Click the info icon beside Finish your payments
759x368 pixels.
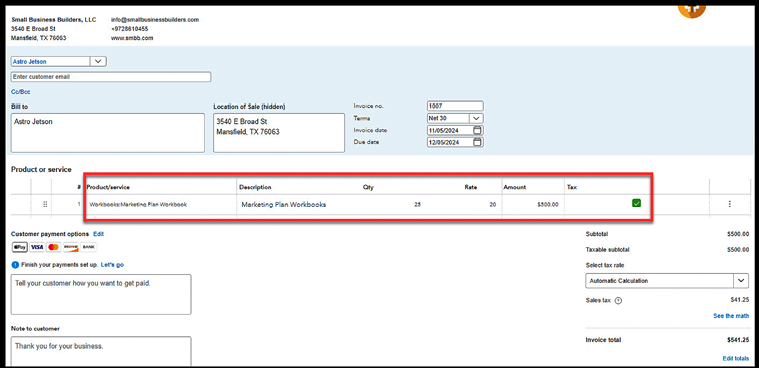tap(15, 265)
